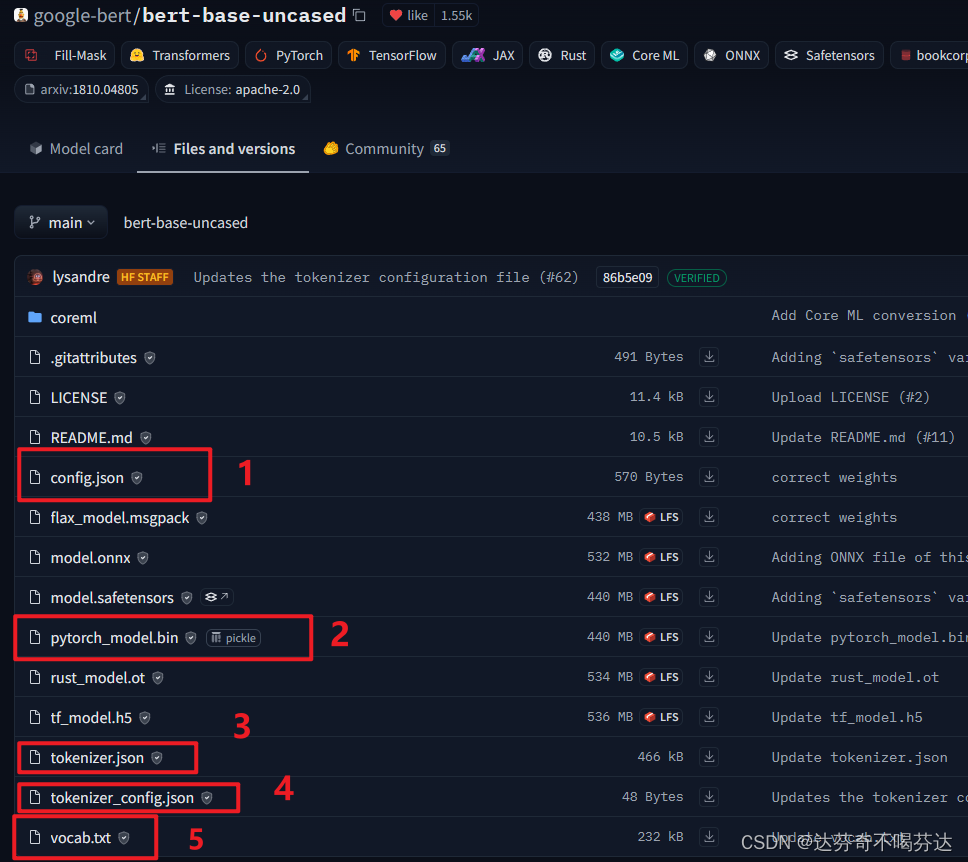Open the JAX tag
The width and height of the screenshot is (968, 862).
coord(488,56)
